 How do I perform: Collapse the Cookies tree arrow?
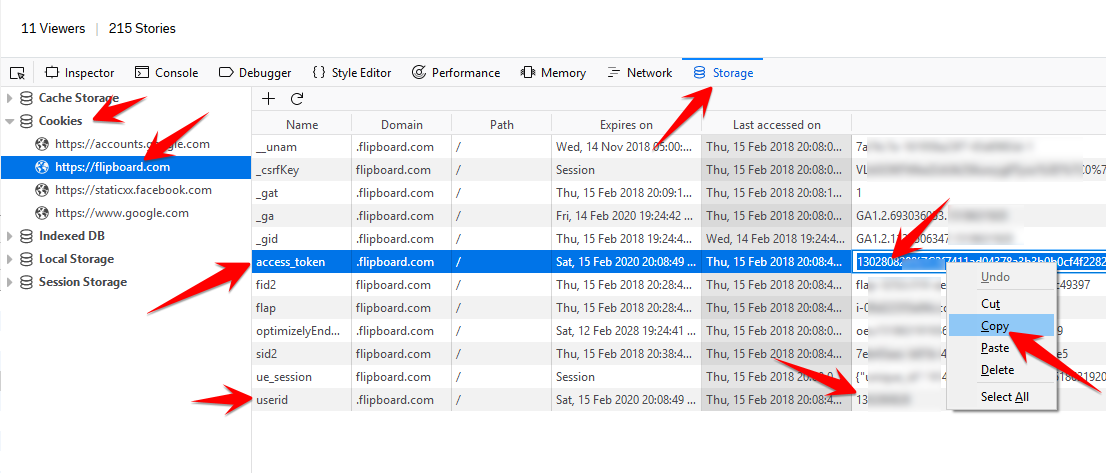(9, 121)
